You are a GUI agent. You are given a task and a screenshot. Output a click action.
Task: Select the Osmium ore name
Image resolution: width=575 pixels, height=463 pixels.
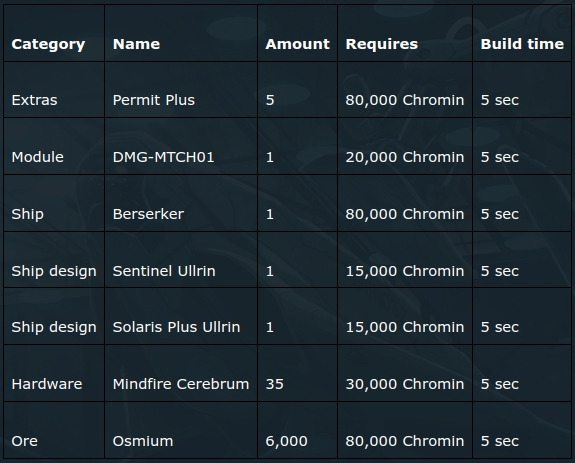tap(143, 441)
